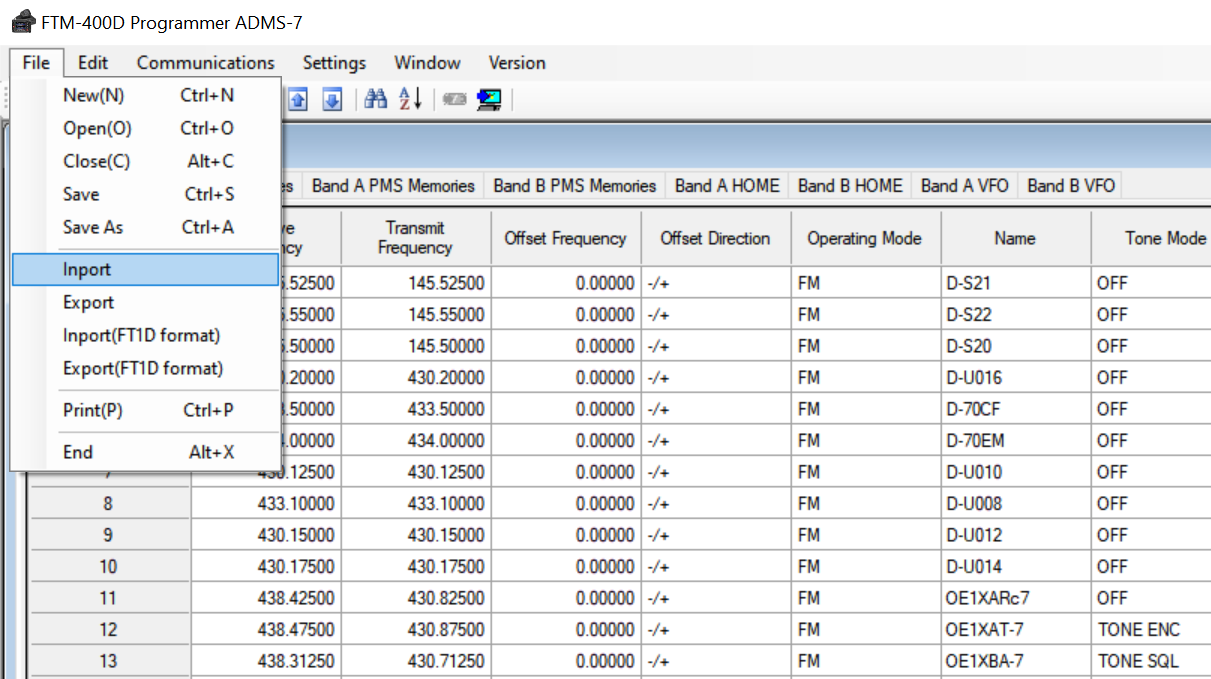Click transmit frequency cell 145.52500

(x=415, y=283)
